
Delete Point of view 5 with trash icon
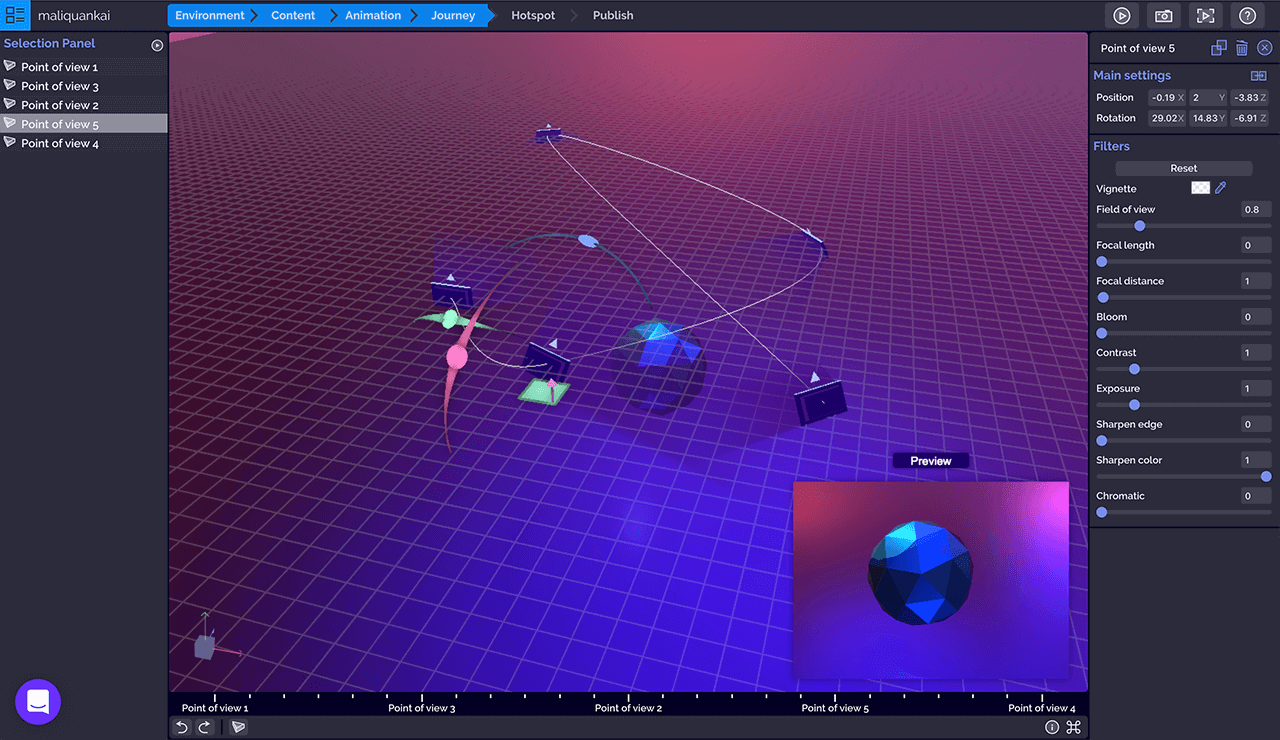(x=1241, y=48)
